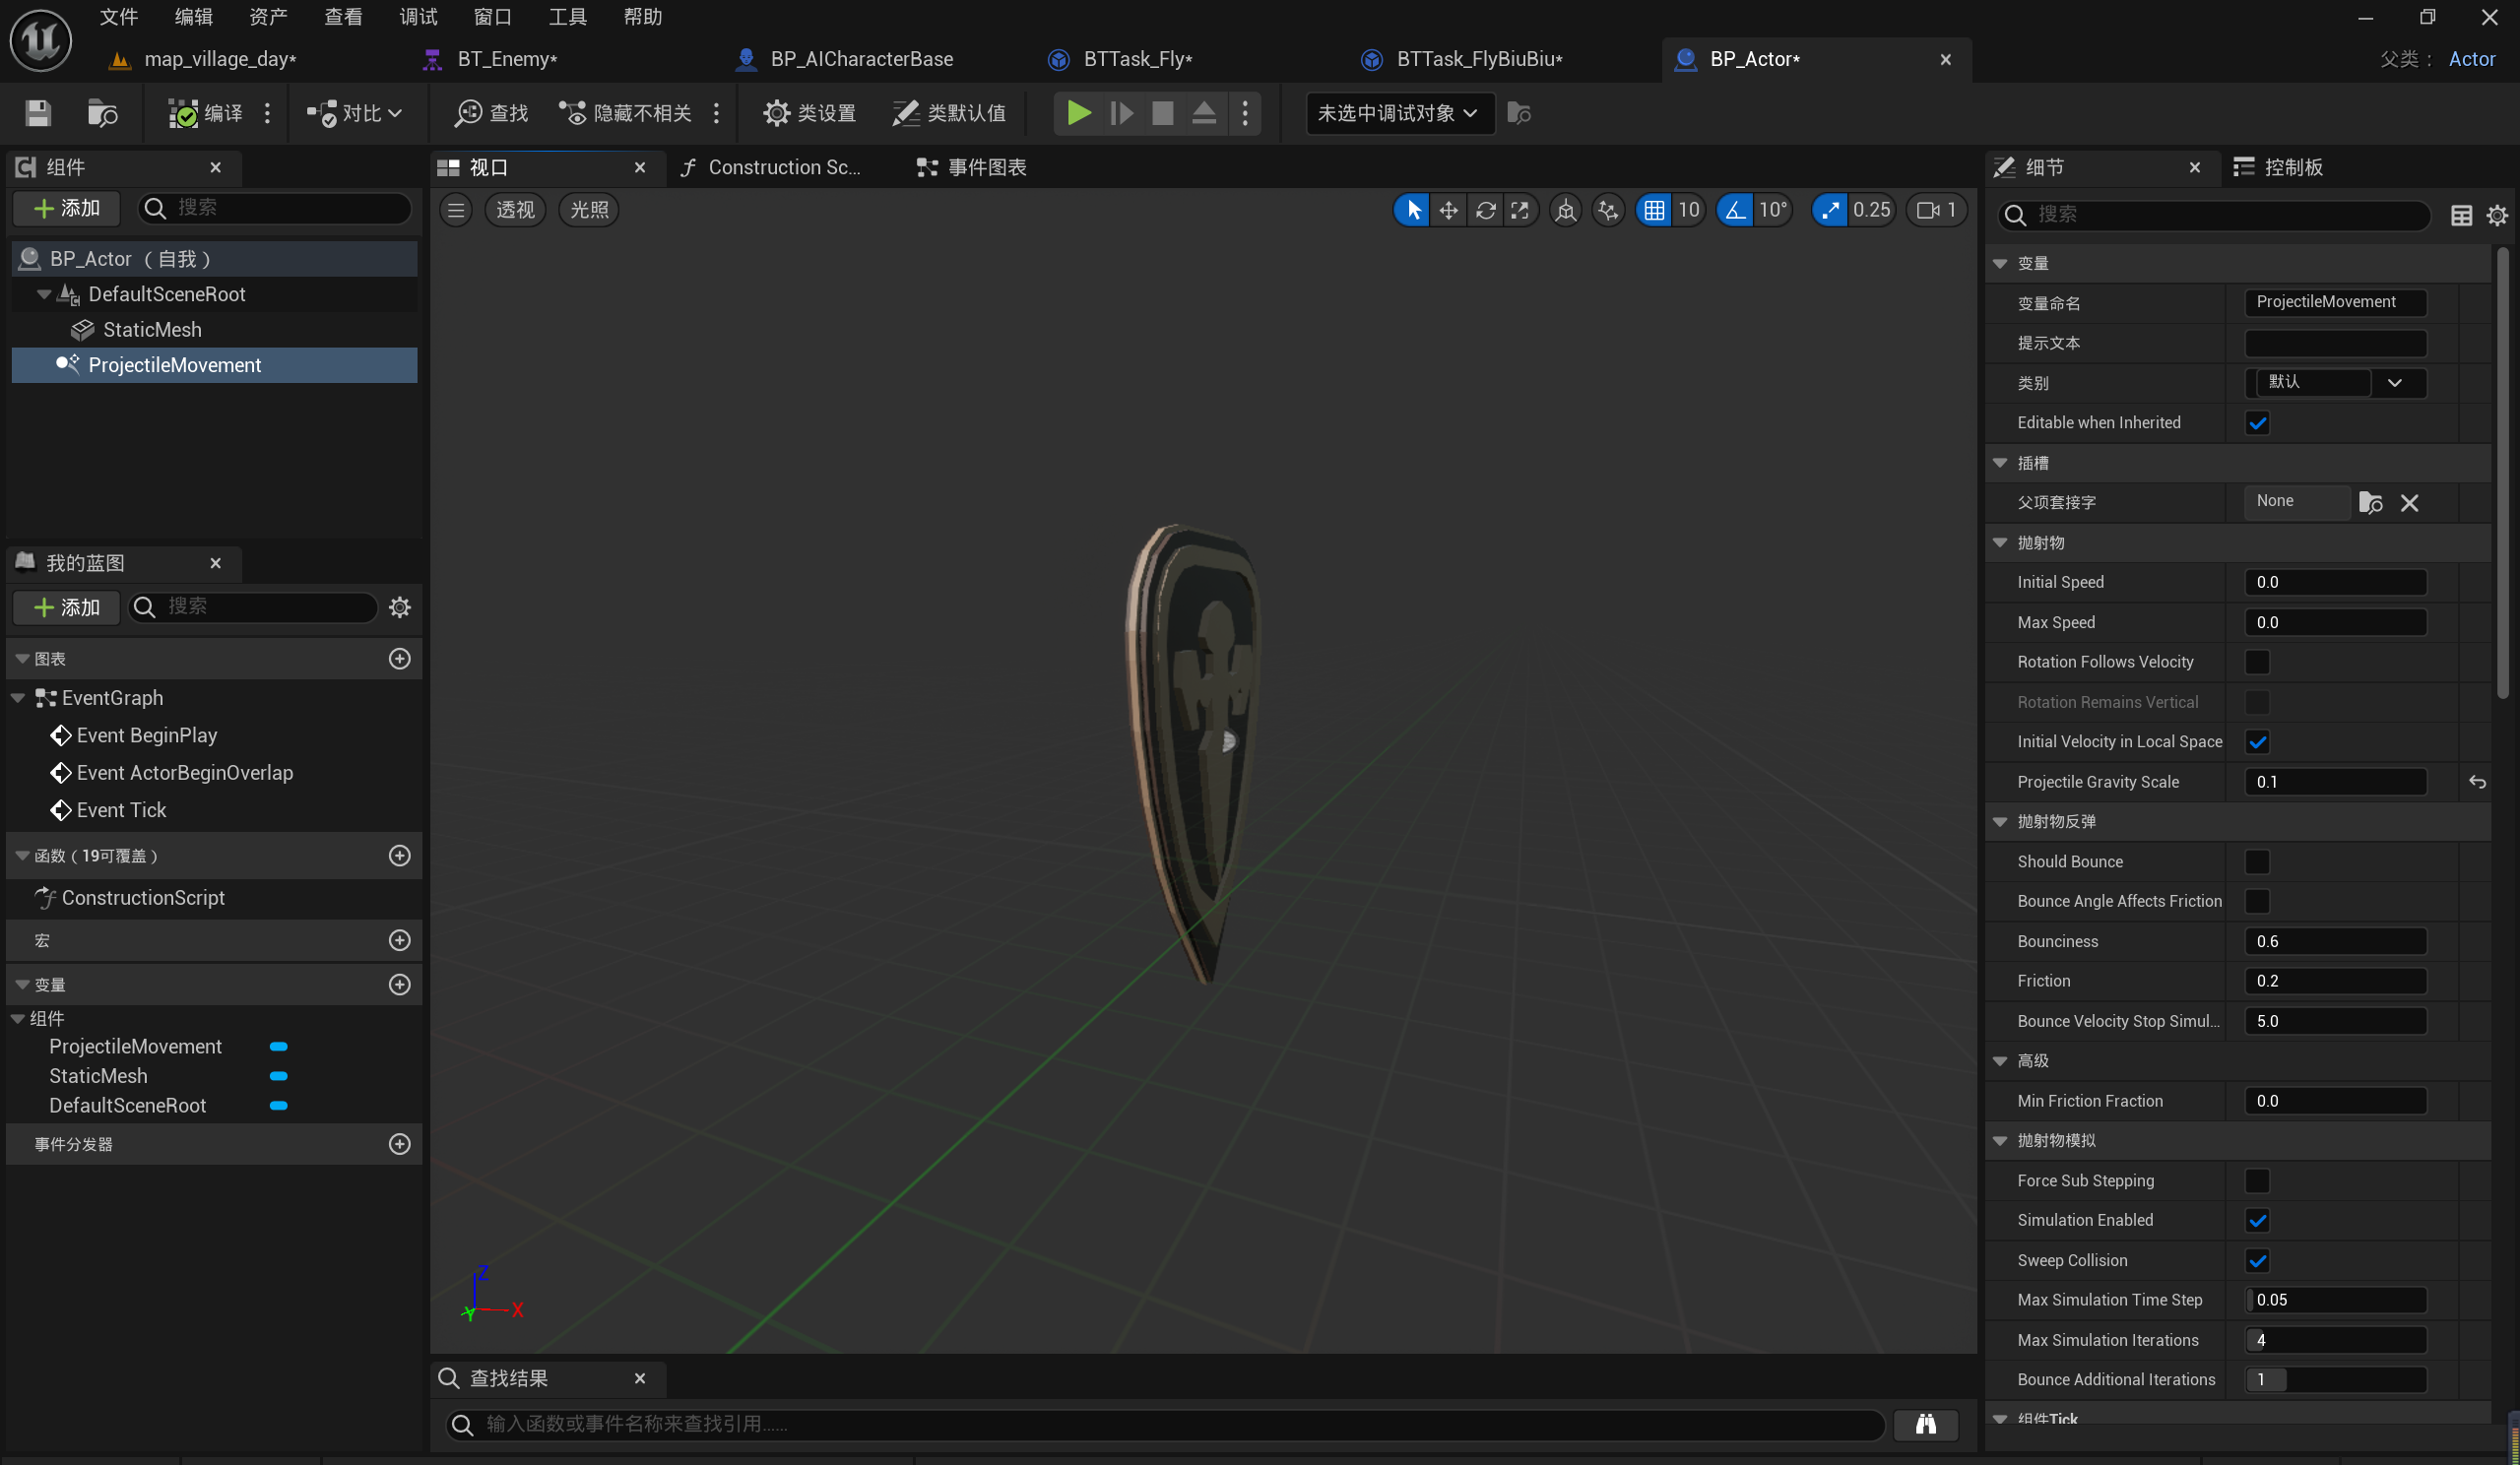2520x1465 pixels.
Task: Uncheck Simulation Enabled checkbox
Action: pos(2257,1220)
